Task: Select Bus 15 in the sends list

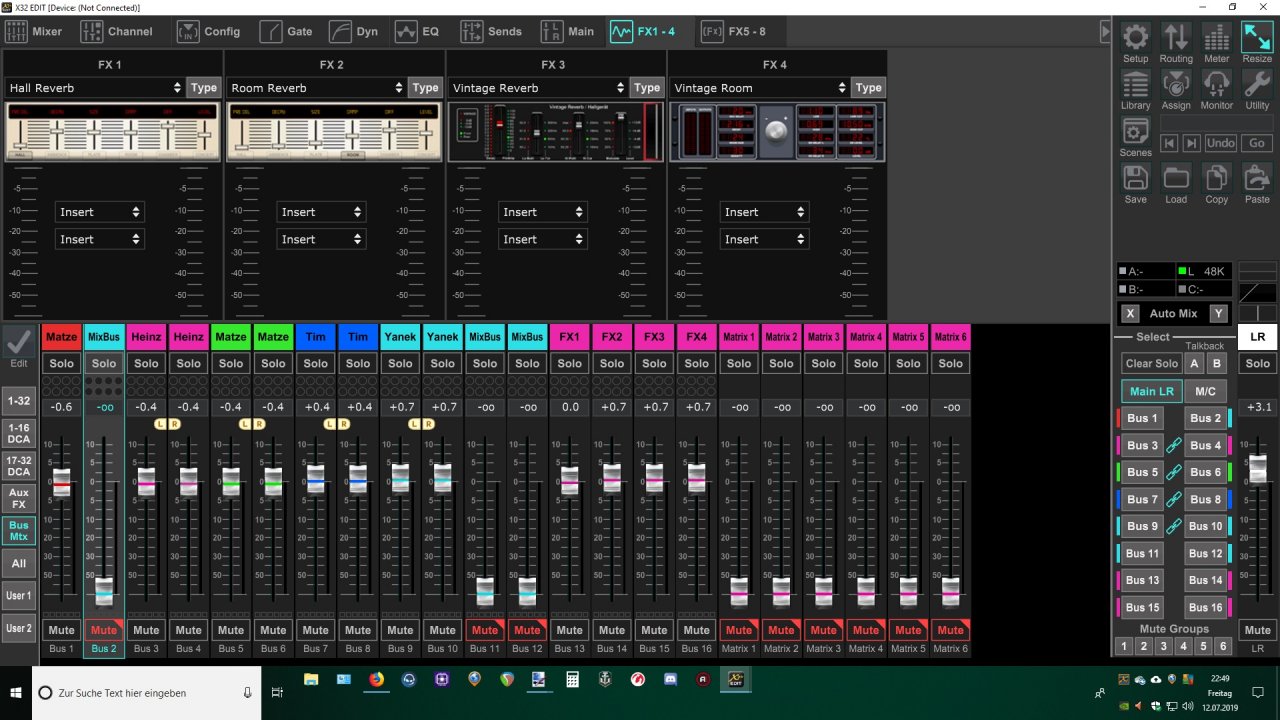Action: pos(1142,607)
